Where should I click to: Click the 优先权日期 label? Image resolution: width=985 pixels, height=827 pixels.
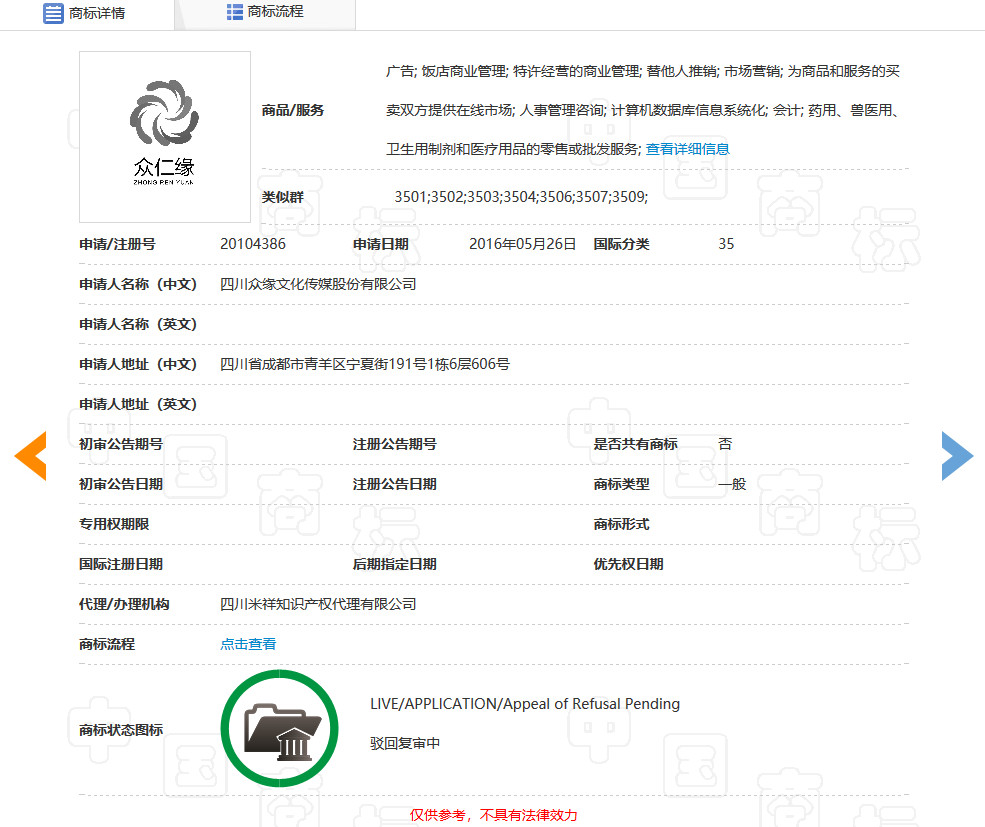(x=628, y=564)
